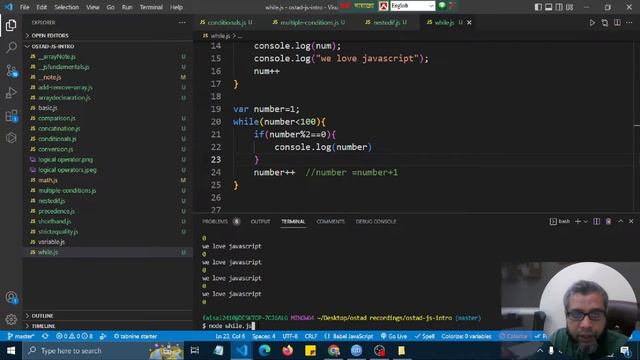Open Customize Layout icon

click(569, 7)
